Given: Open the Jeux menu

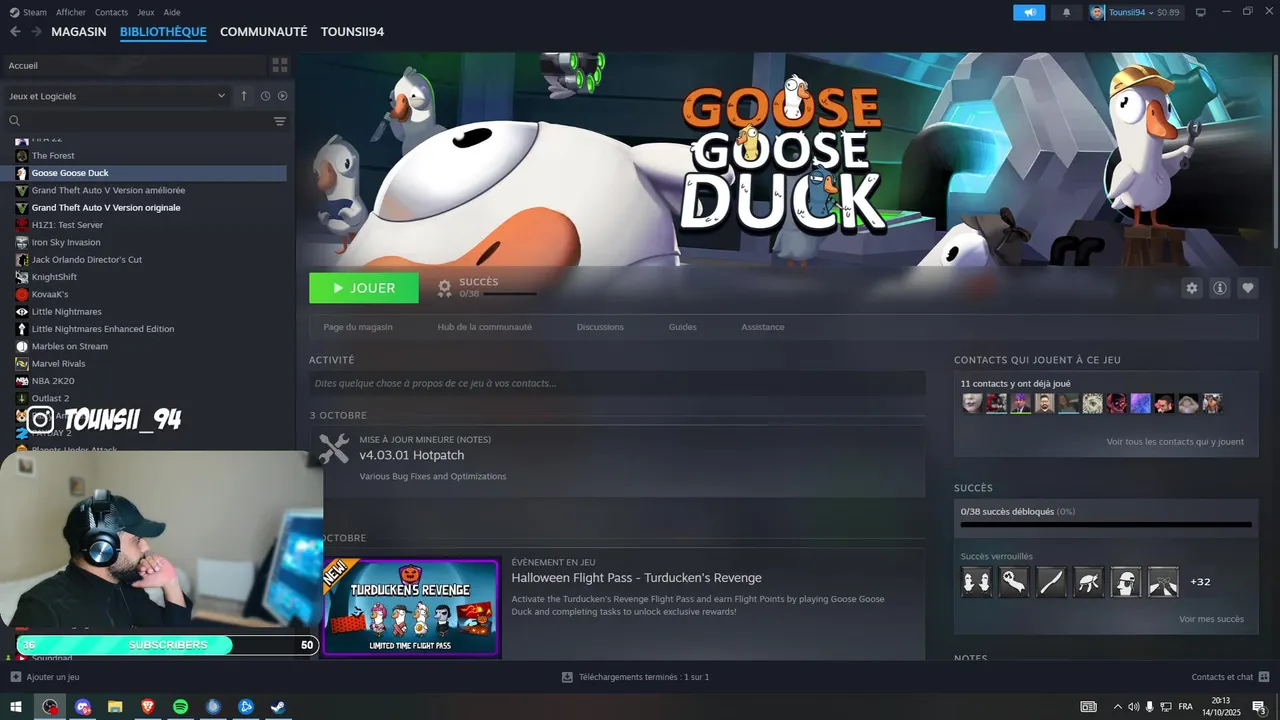Looking at the screenshot, I should (146, 12).
